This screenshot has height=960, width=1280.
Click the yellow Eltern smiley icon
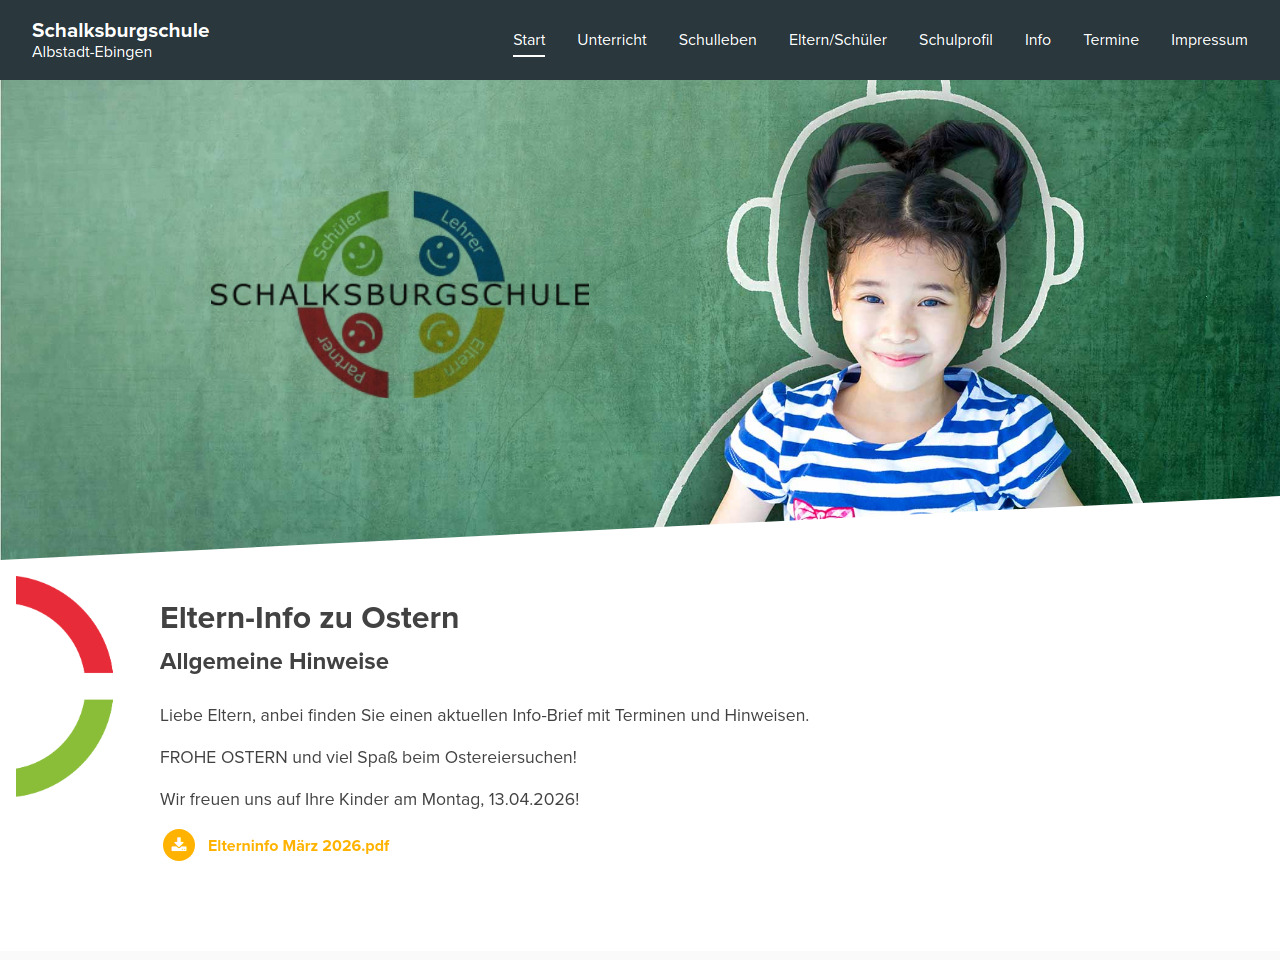438,332
